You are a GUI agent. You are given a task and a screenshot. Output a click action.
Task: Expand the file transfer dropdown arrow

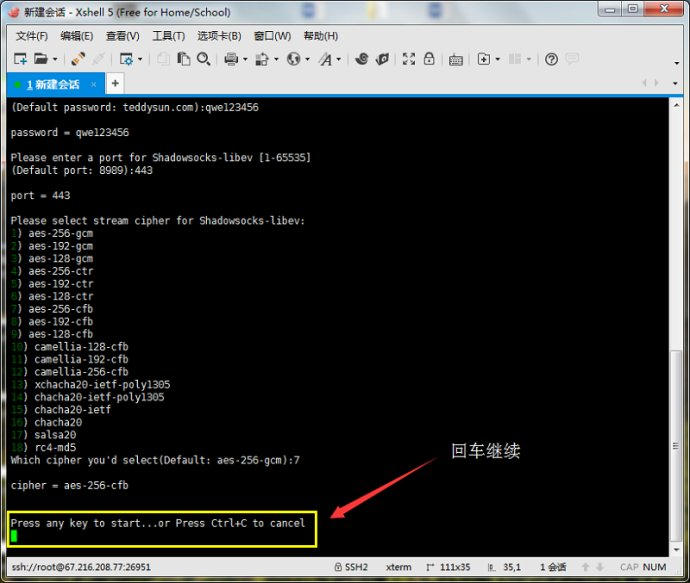click(276, 59)
